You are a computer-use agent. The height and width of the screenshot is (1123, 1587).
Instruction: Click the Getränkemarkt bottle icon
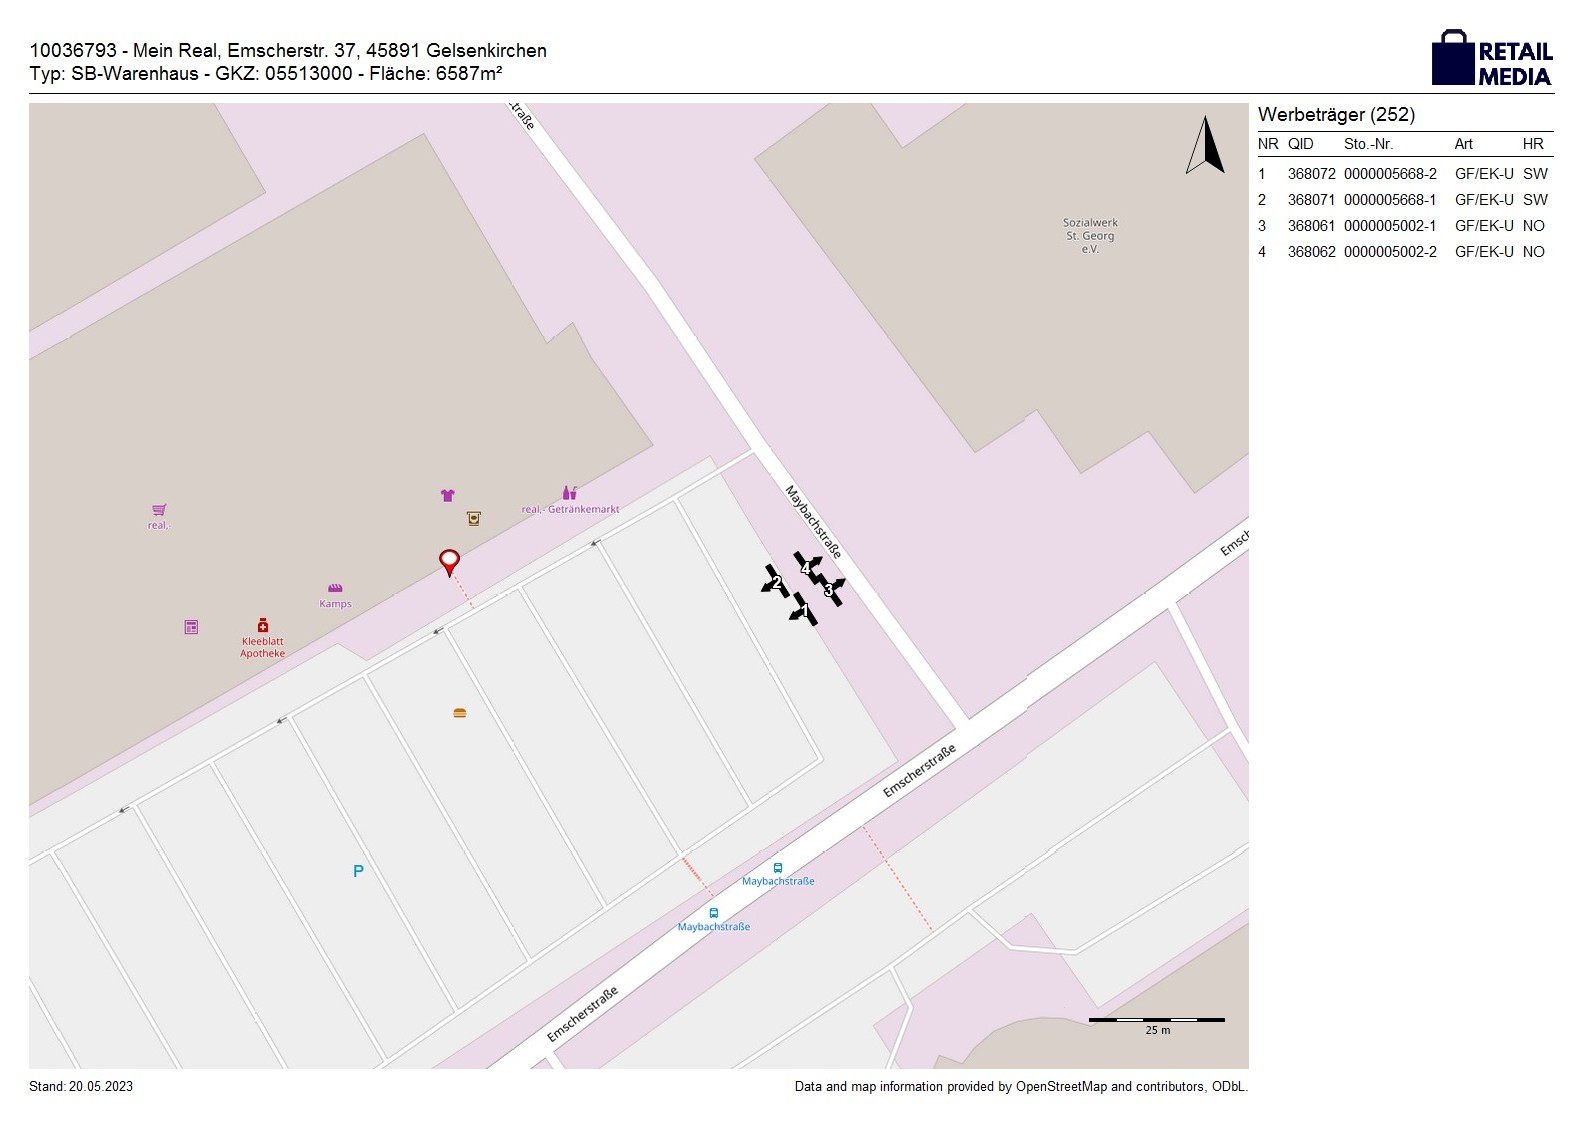[569, 493]
